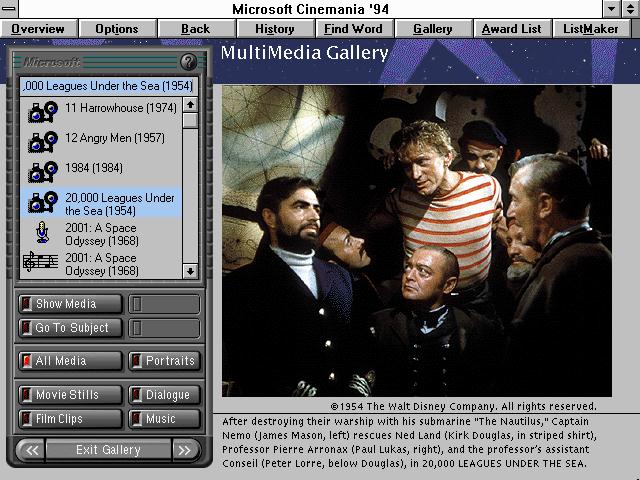
Task: Click the camera icon beside 11 Harrowhouse
Action: point(43,112)
